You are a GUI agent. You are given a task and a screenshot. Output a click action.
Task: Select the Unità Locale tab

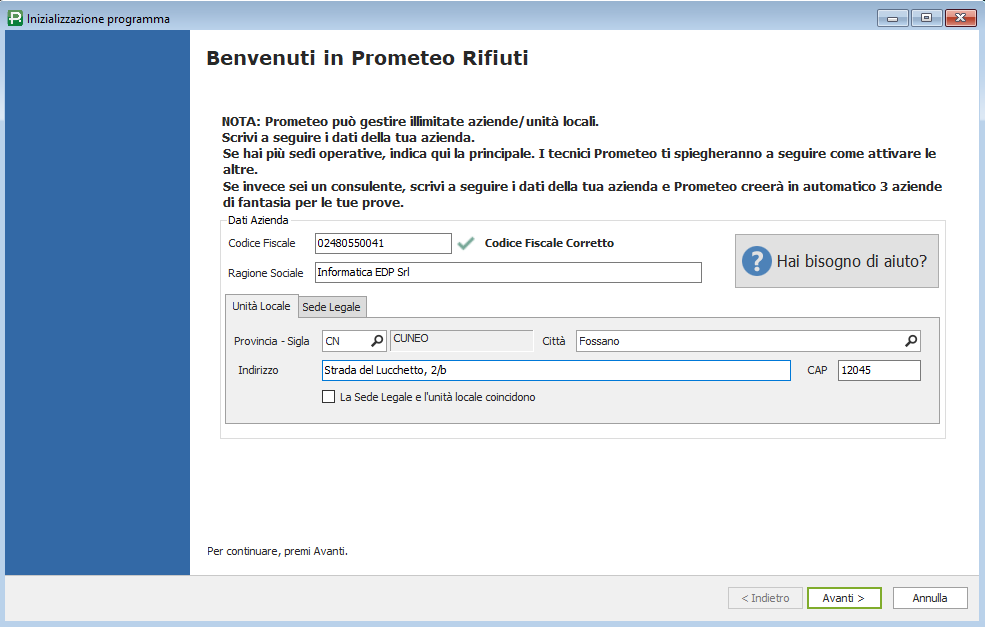(x=261, y=306)
